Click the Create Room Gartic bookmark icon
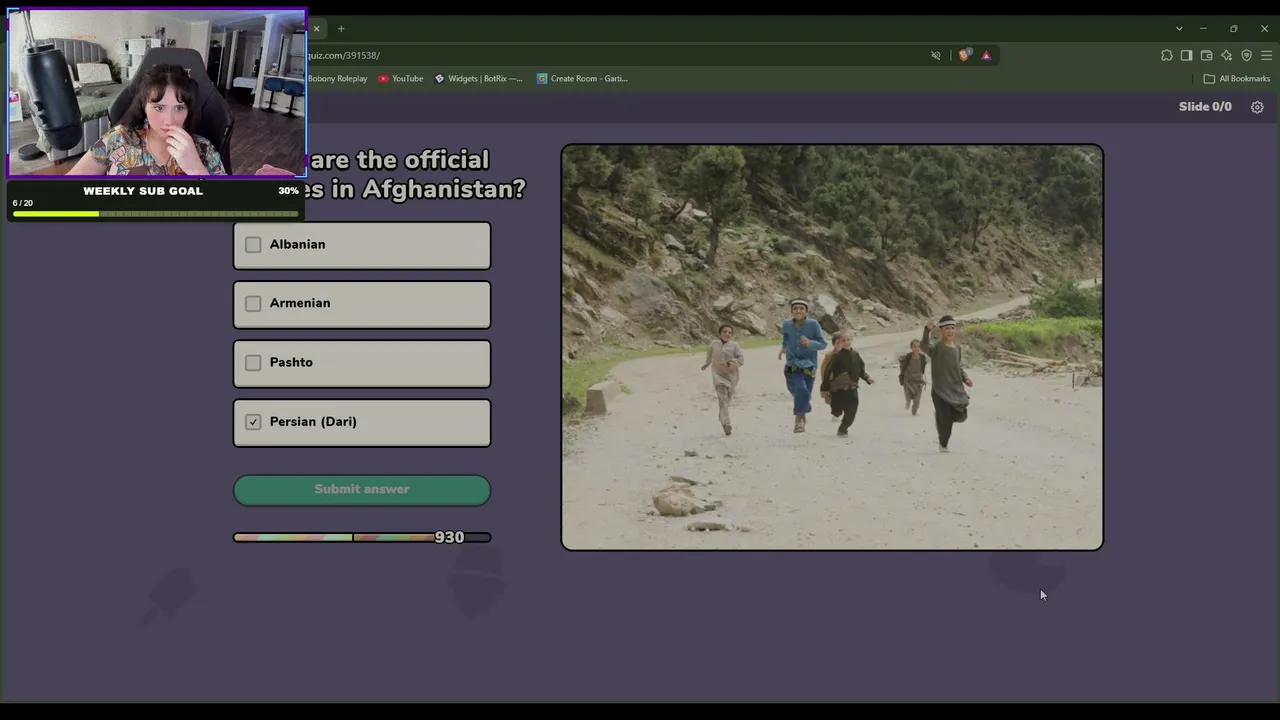 (x=542, y=79)
